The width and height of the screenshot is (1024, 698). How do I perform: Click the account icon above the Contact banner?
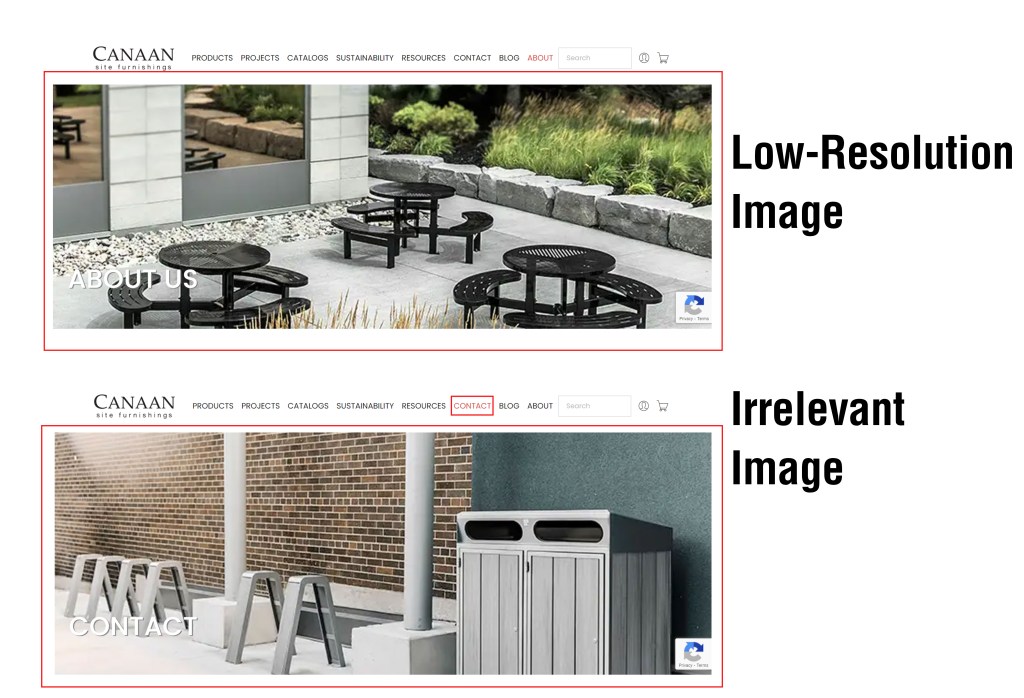(644, 406)
